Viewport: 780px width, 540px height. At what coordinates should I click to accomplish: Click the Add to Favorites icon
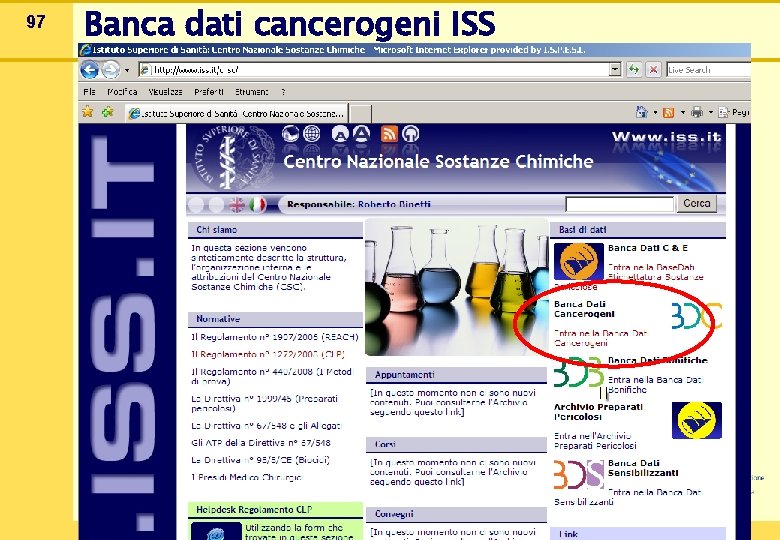(x=107, y=112)
